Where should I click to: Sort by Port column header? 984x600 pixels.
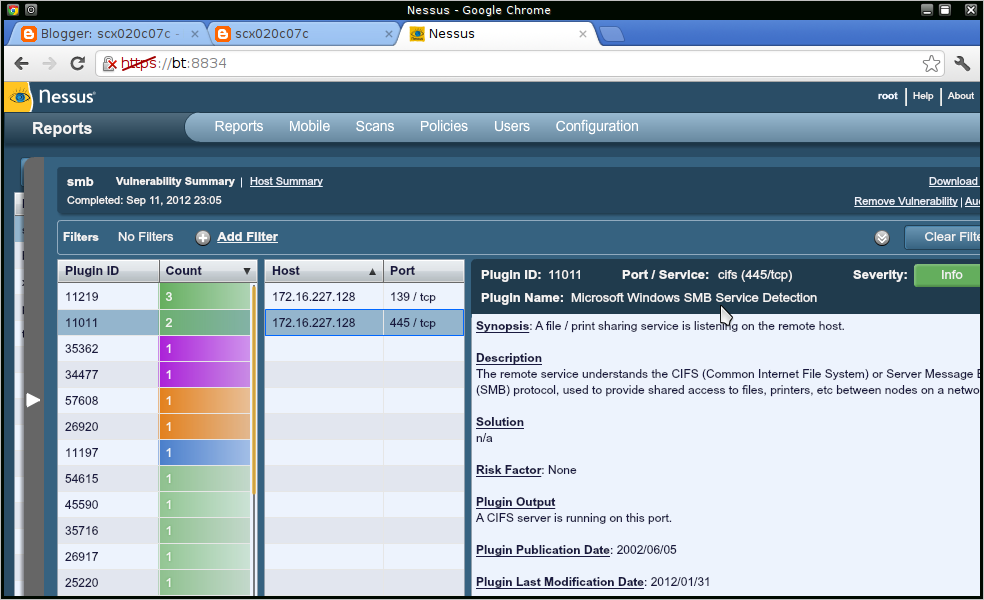pos(424,271)
